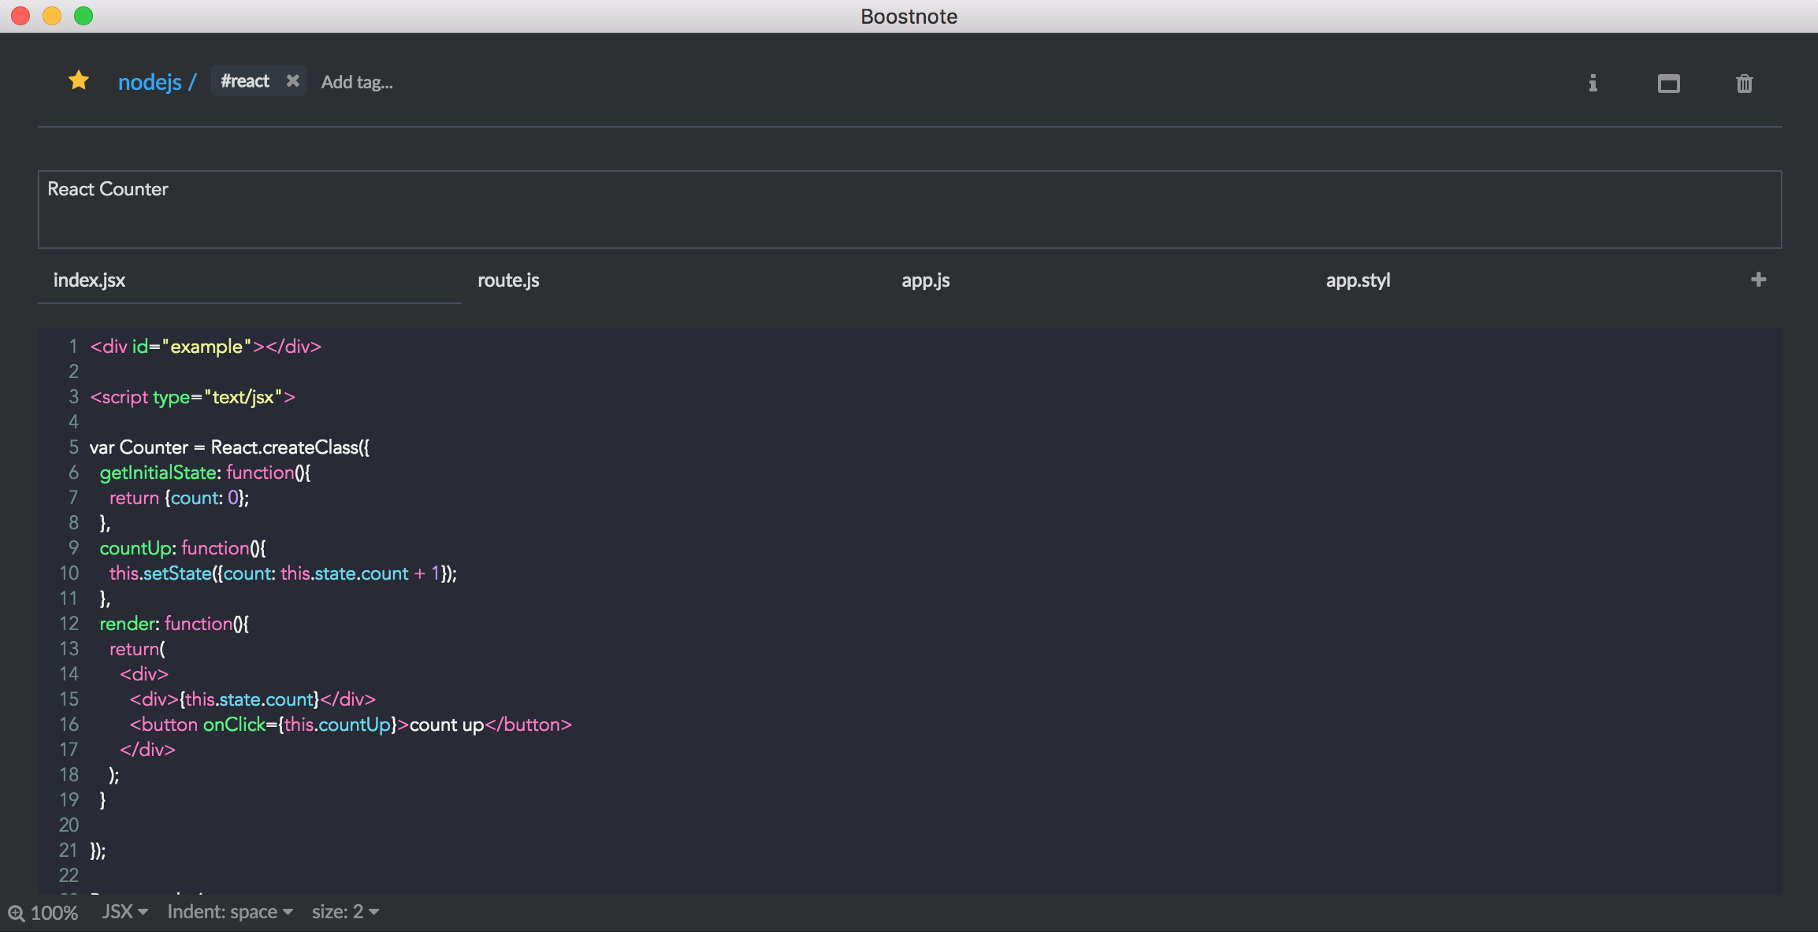Toggle the star favorite icon
Screen dimensions: 1818x932
pos(79,81)
